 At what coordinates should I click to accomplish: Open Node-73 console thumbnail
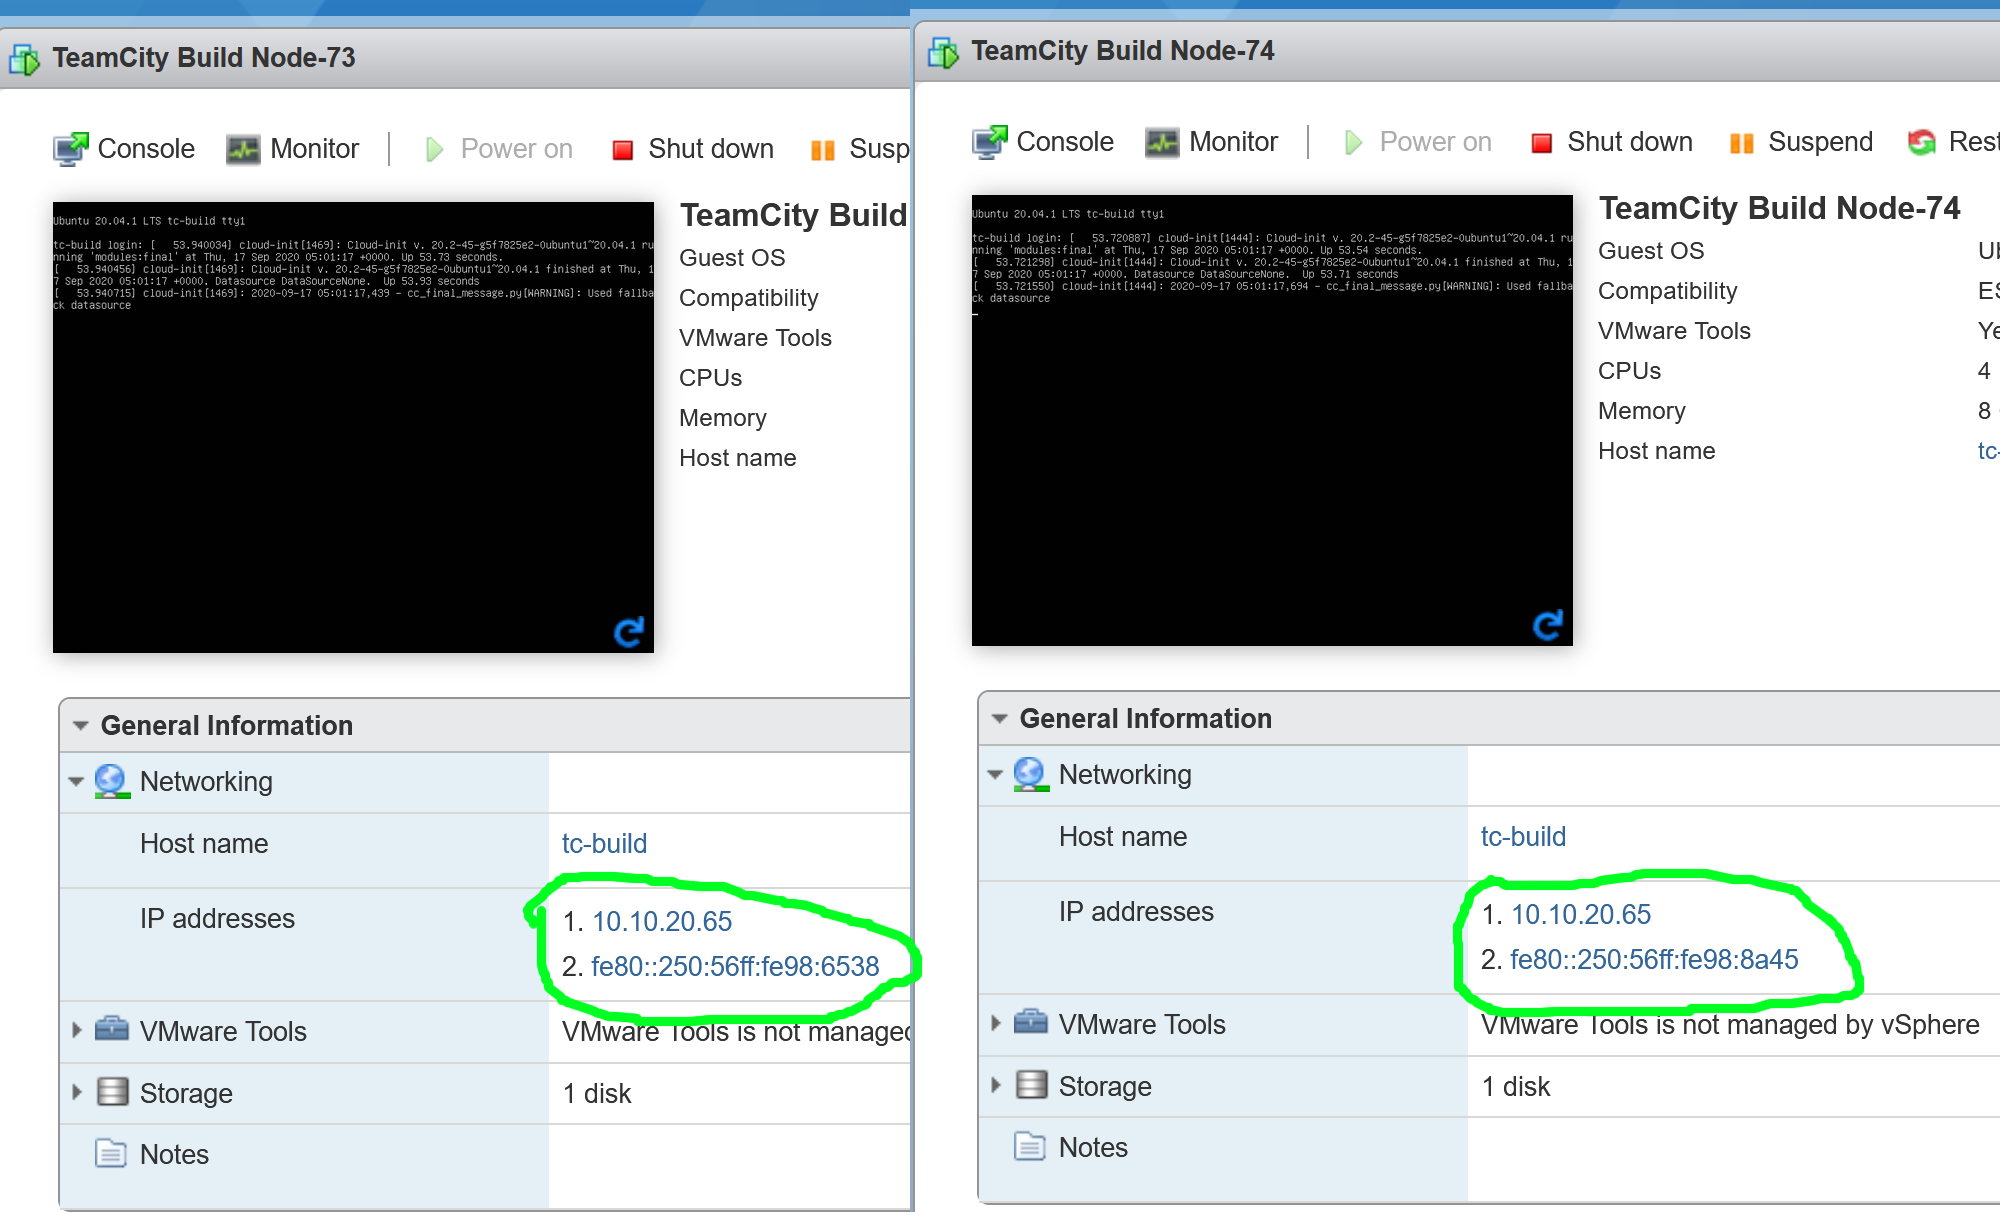click(353, 427)
